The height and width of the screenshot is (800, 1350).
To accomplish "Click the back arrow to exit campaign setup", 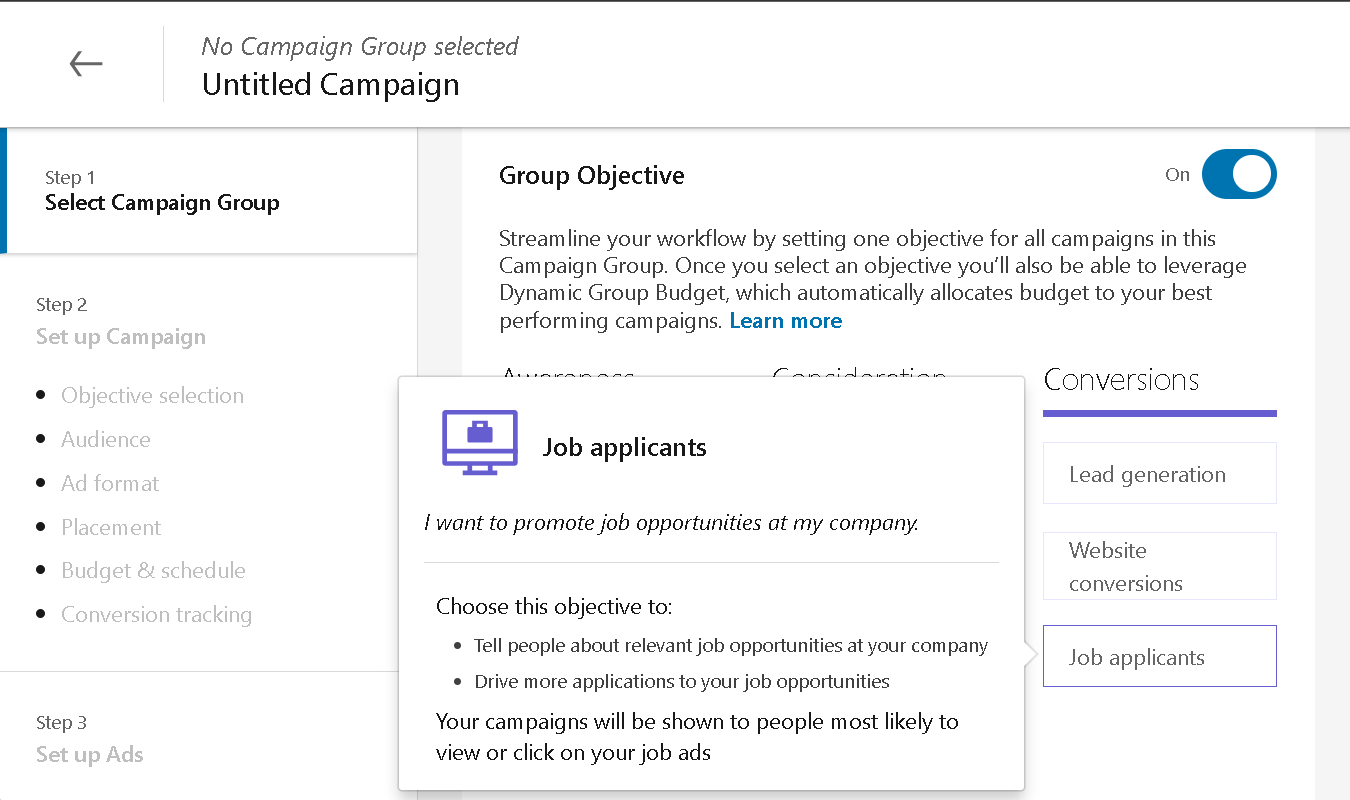I will point(86,63).
